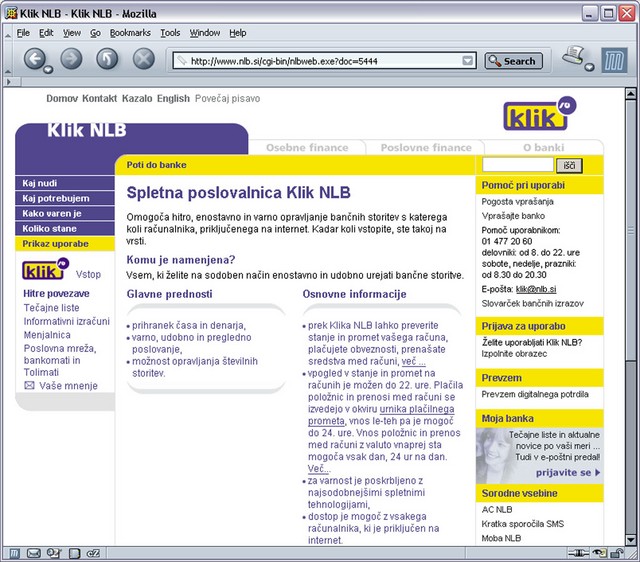
Task: Open the Tools menu
Action: tap(170, 33)
